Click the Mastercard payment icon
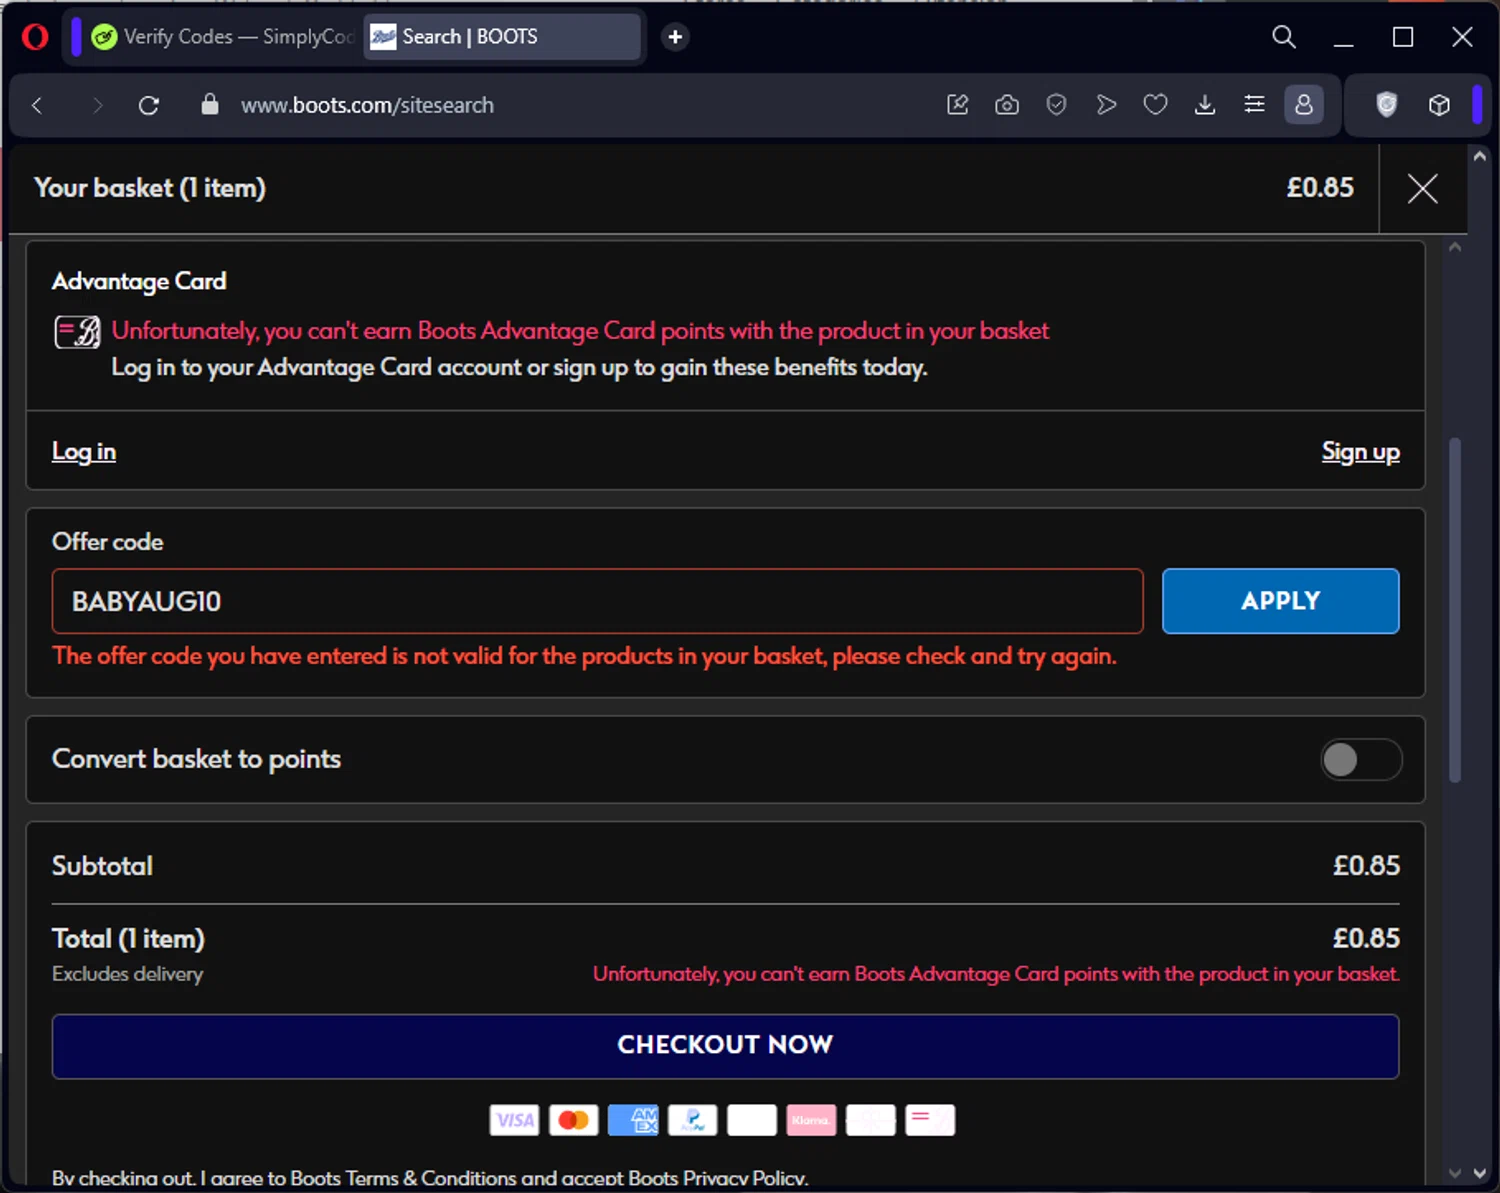 pyautogui.click(x=573, y=1120)
